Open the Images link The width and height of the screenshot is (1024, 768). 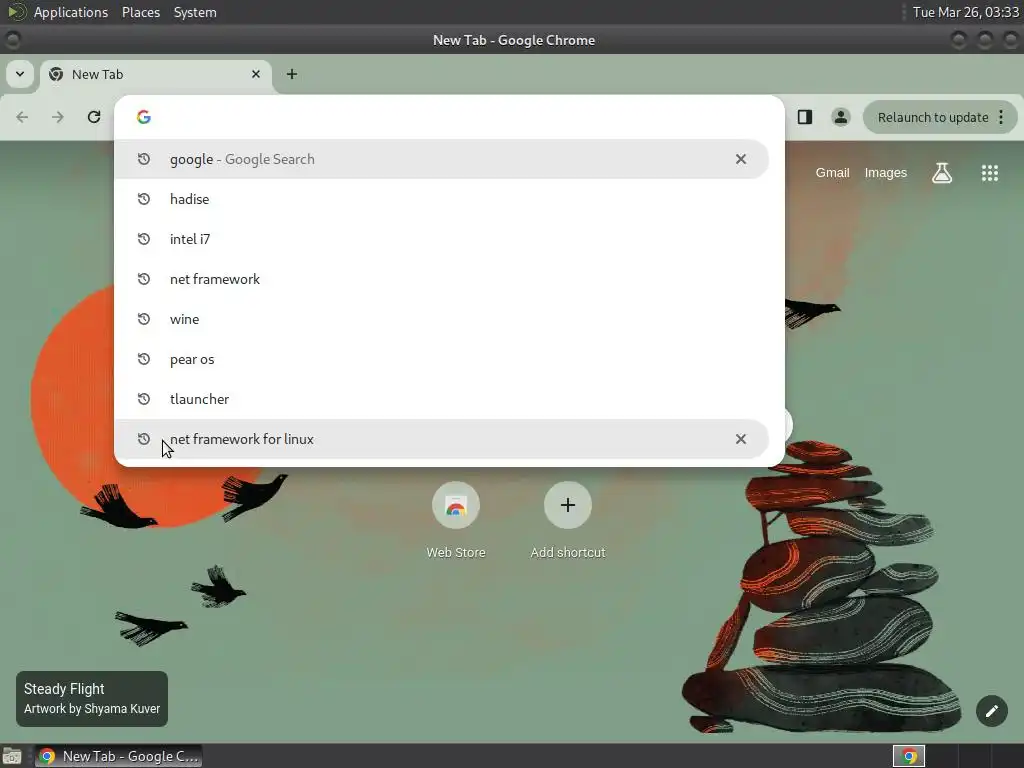pos(886,173)
